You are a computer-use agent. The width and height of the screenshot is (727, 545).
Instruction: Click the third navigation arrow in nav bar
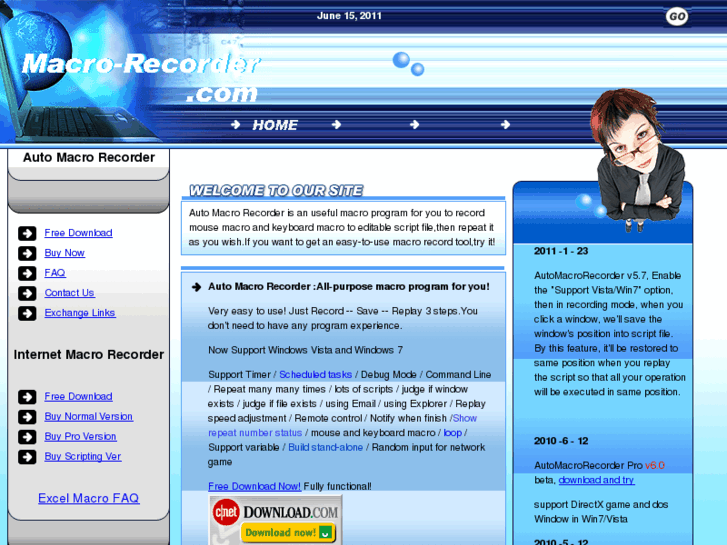click(x=415, y=124)
